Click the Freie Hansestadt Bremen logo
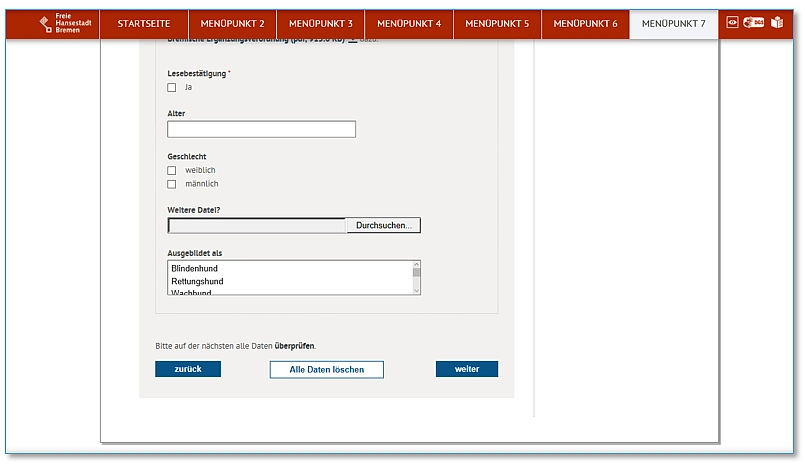Viewport: 805px width, 464px height. (62, 23)
